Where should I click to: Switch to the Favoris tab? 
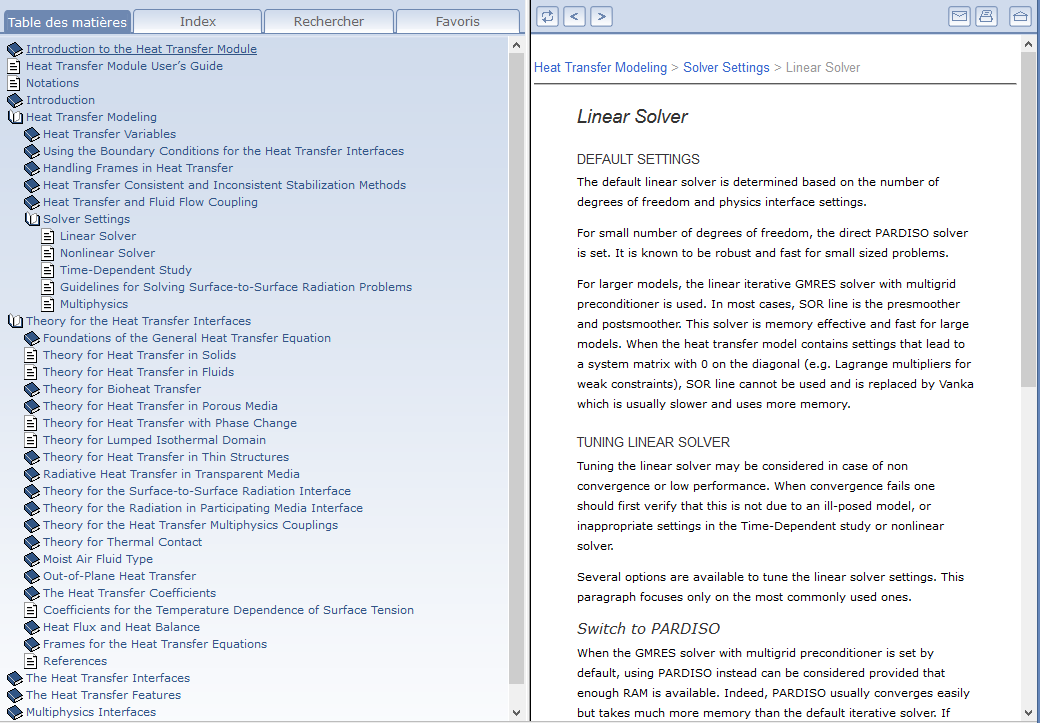pos(457,21)
